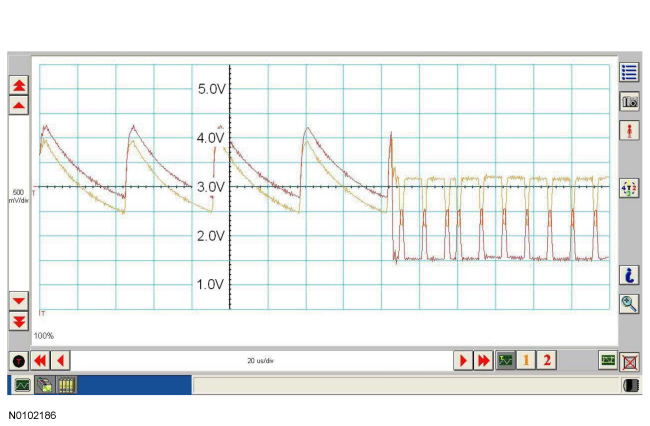Increase voltage scale with double up arrow
Image resolution: width=650 pixels, height=426 pixels.
(19, 84)
